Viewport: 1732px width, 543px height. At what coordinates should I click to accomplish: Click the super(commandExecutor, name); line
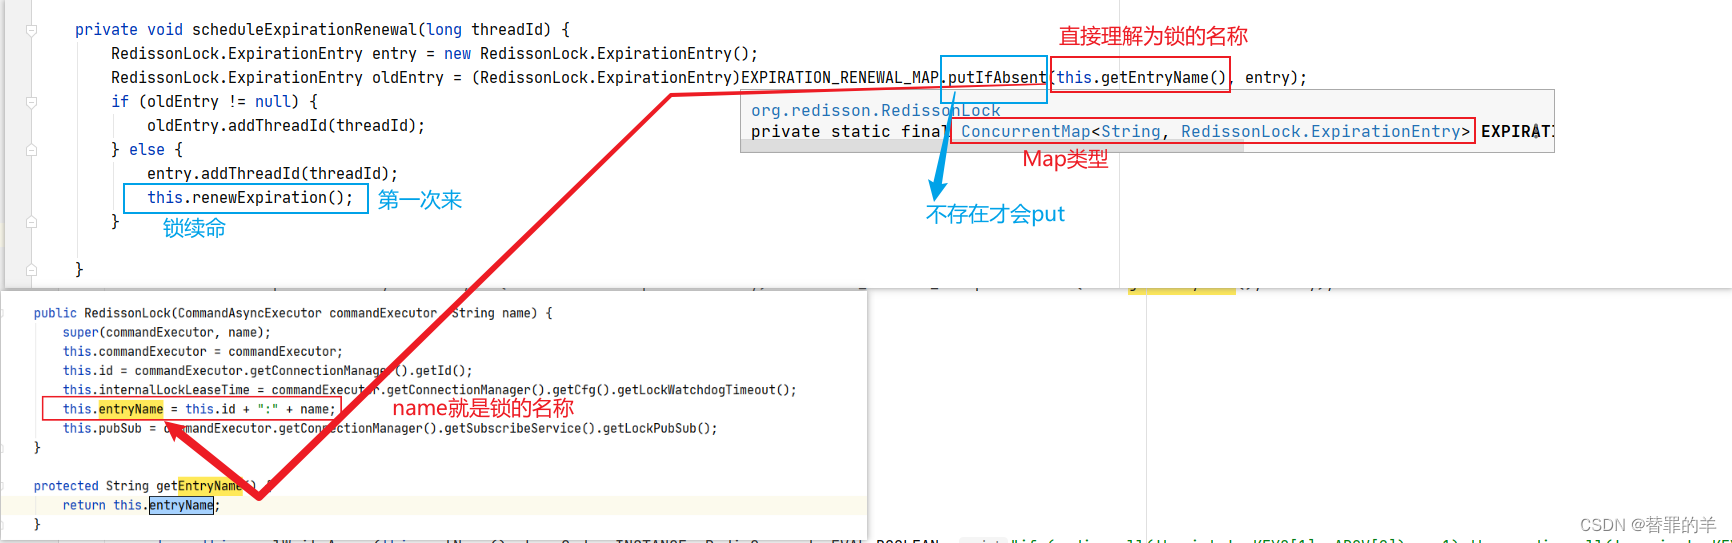167,333
